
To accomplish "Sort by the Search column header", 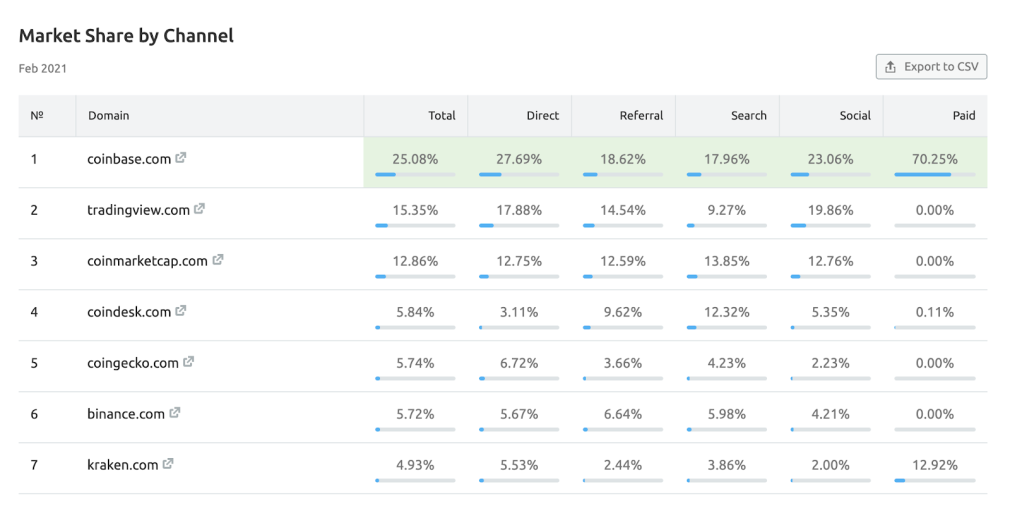I will pos(748,116).
